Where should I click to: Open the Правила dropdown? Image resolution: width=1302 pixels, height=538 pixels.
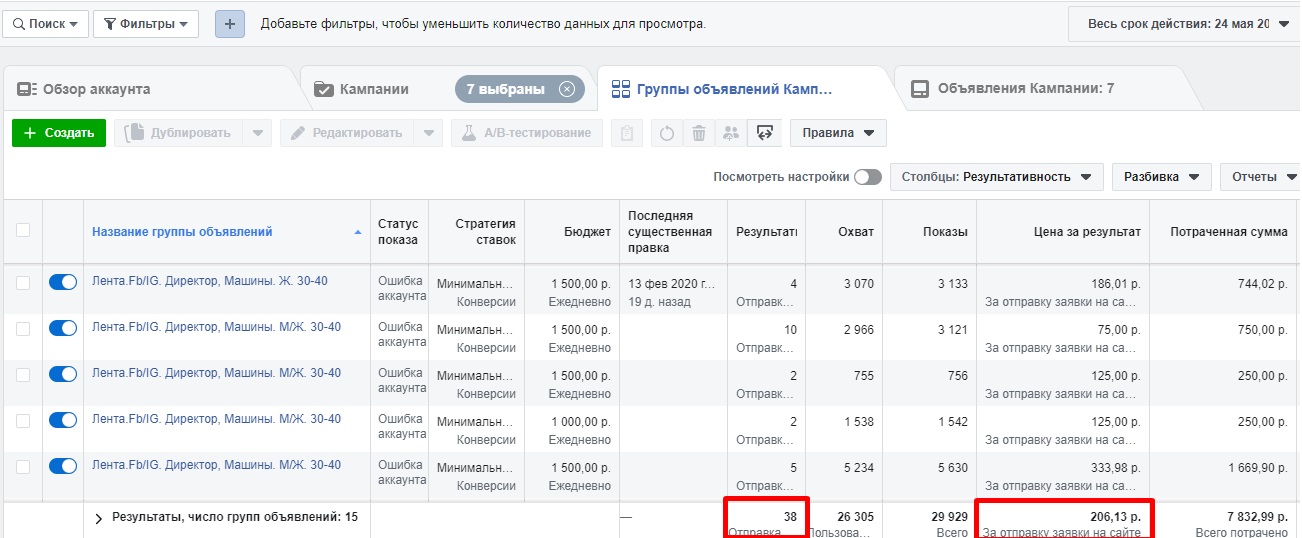click(x=838, y=133)
